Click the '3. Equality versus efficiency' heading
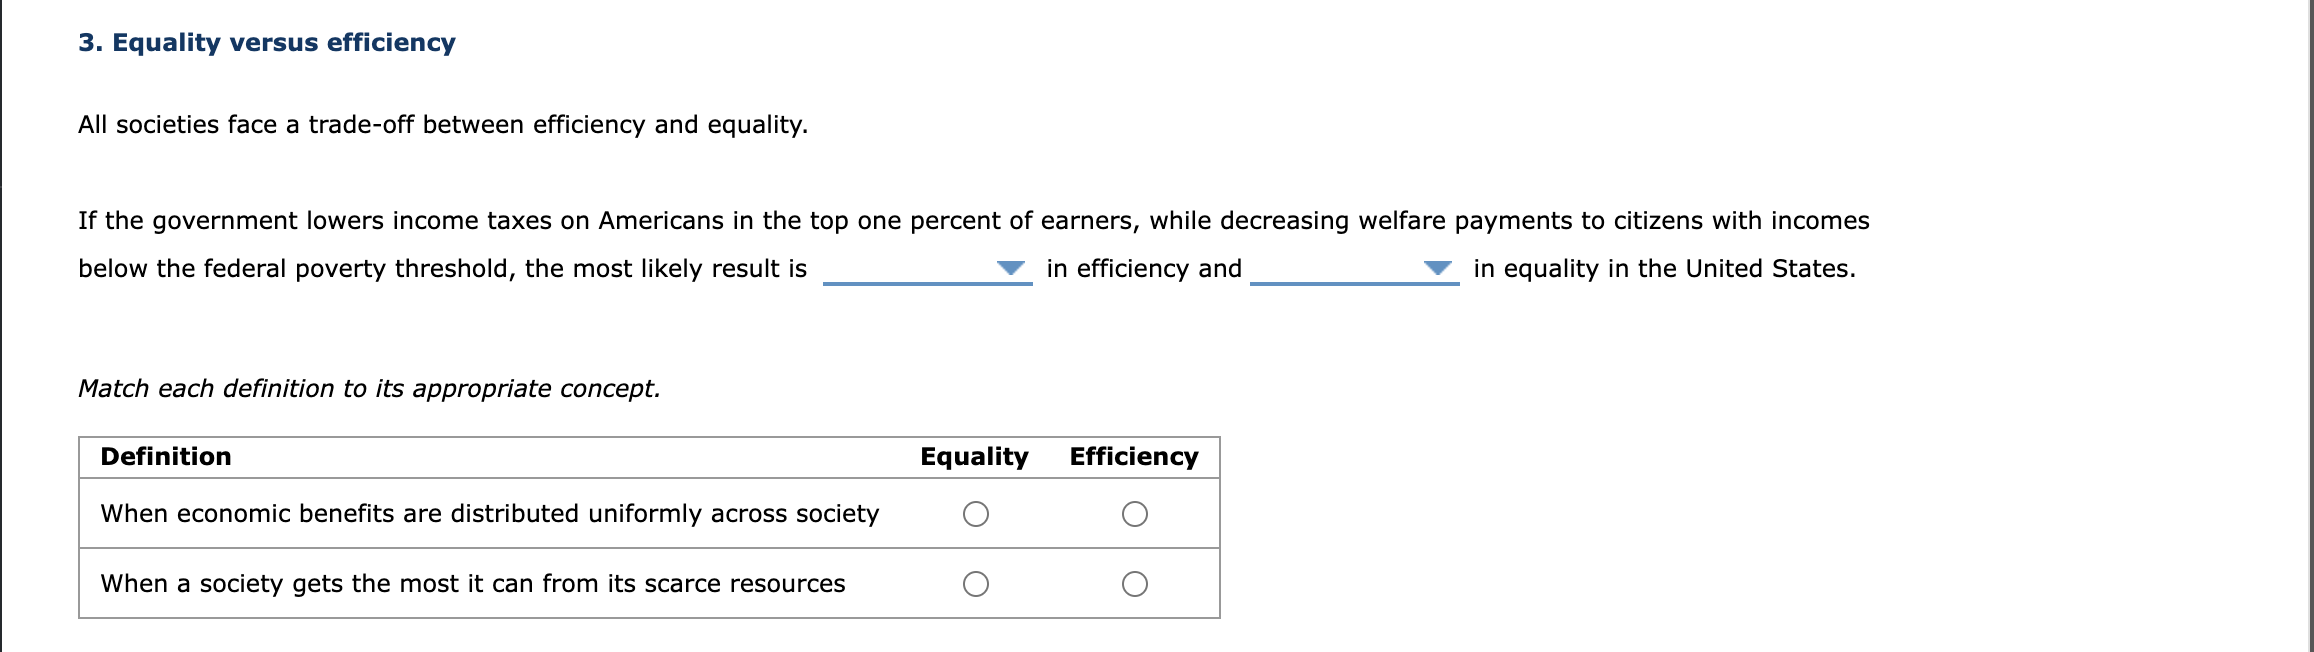This screenshot has height=652, width=2314. pos(267,43)
